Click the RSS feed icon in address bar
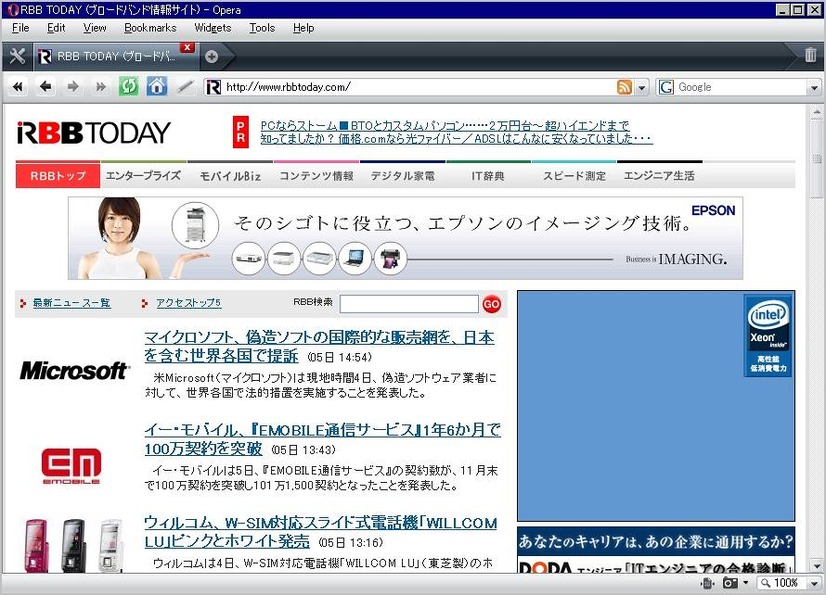Image resolution: width=826 pixels, height=595 pixels. point(624,87)
